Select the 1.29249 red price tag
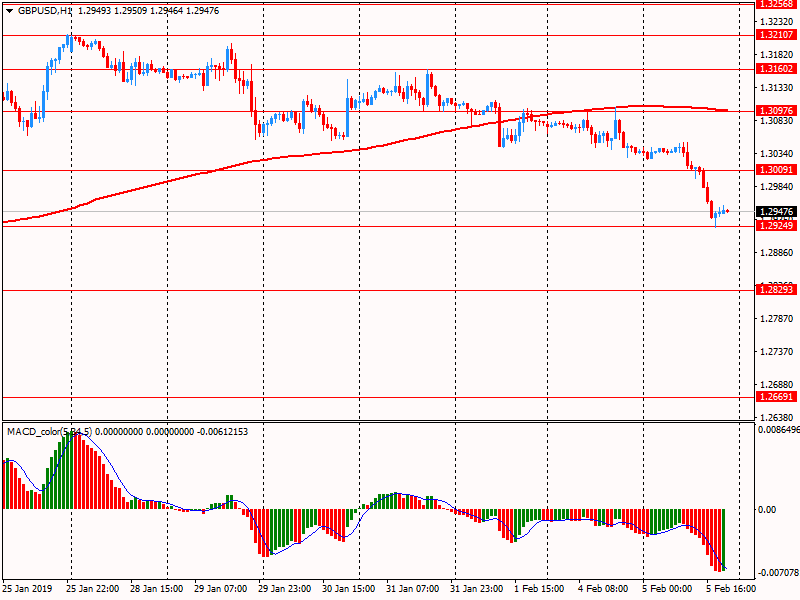 tap(777, 226)
